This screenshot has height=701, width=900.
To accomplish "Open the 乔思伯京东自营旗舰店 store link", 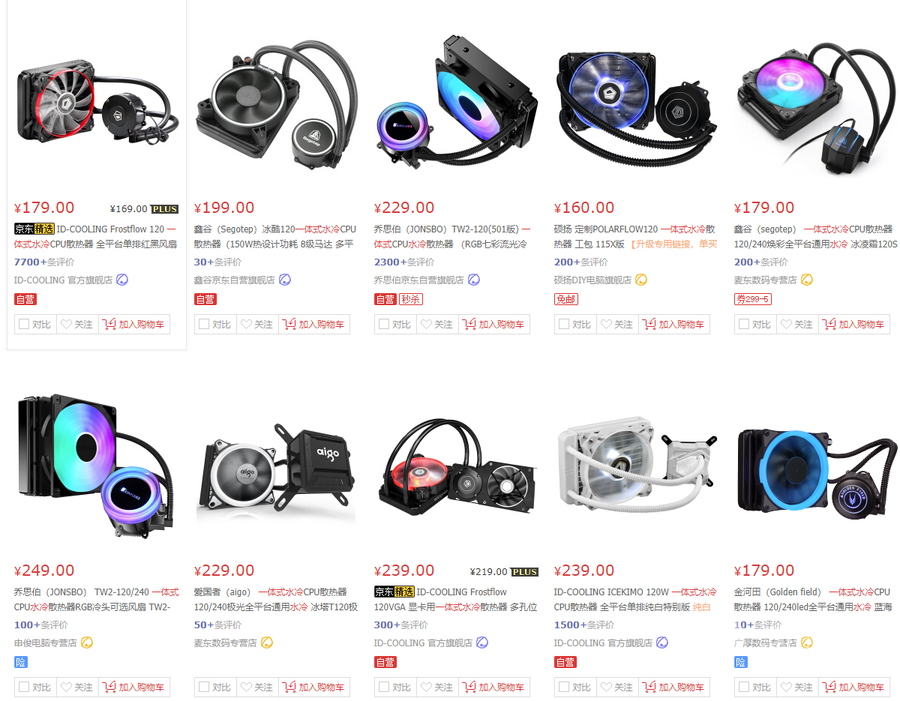I will (x=418, y=280).
